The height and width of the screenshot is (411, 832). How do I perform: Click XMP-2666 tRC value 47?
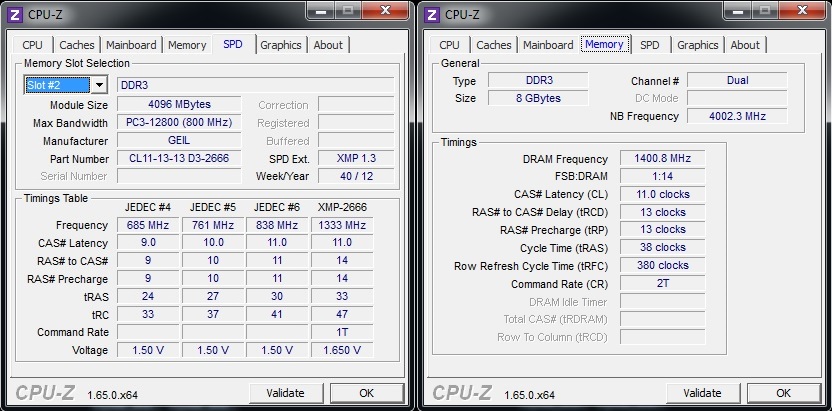click(342, 314)
